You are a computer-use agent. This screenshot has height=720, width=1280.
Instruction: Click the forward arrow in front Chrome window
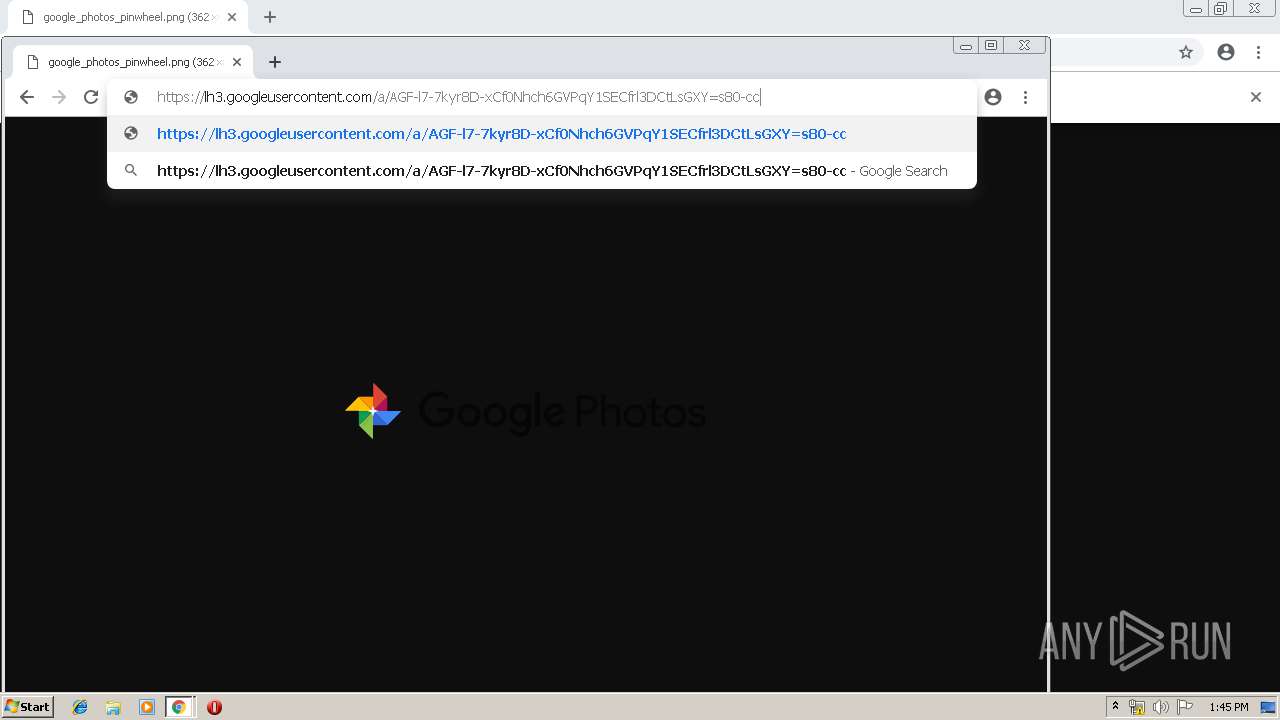59,97
